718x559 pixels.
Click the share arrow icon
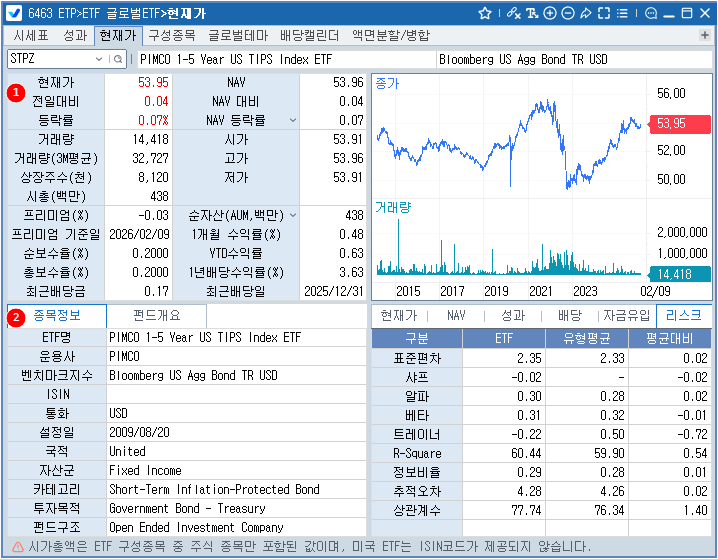585,13
